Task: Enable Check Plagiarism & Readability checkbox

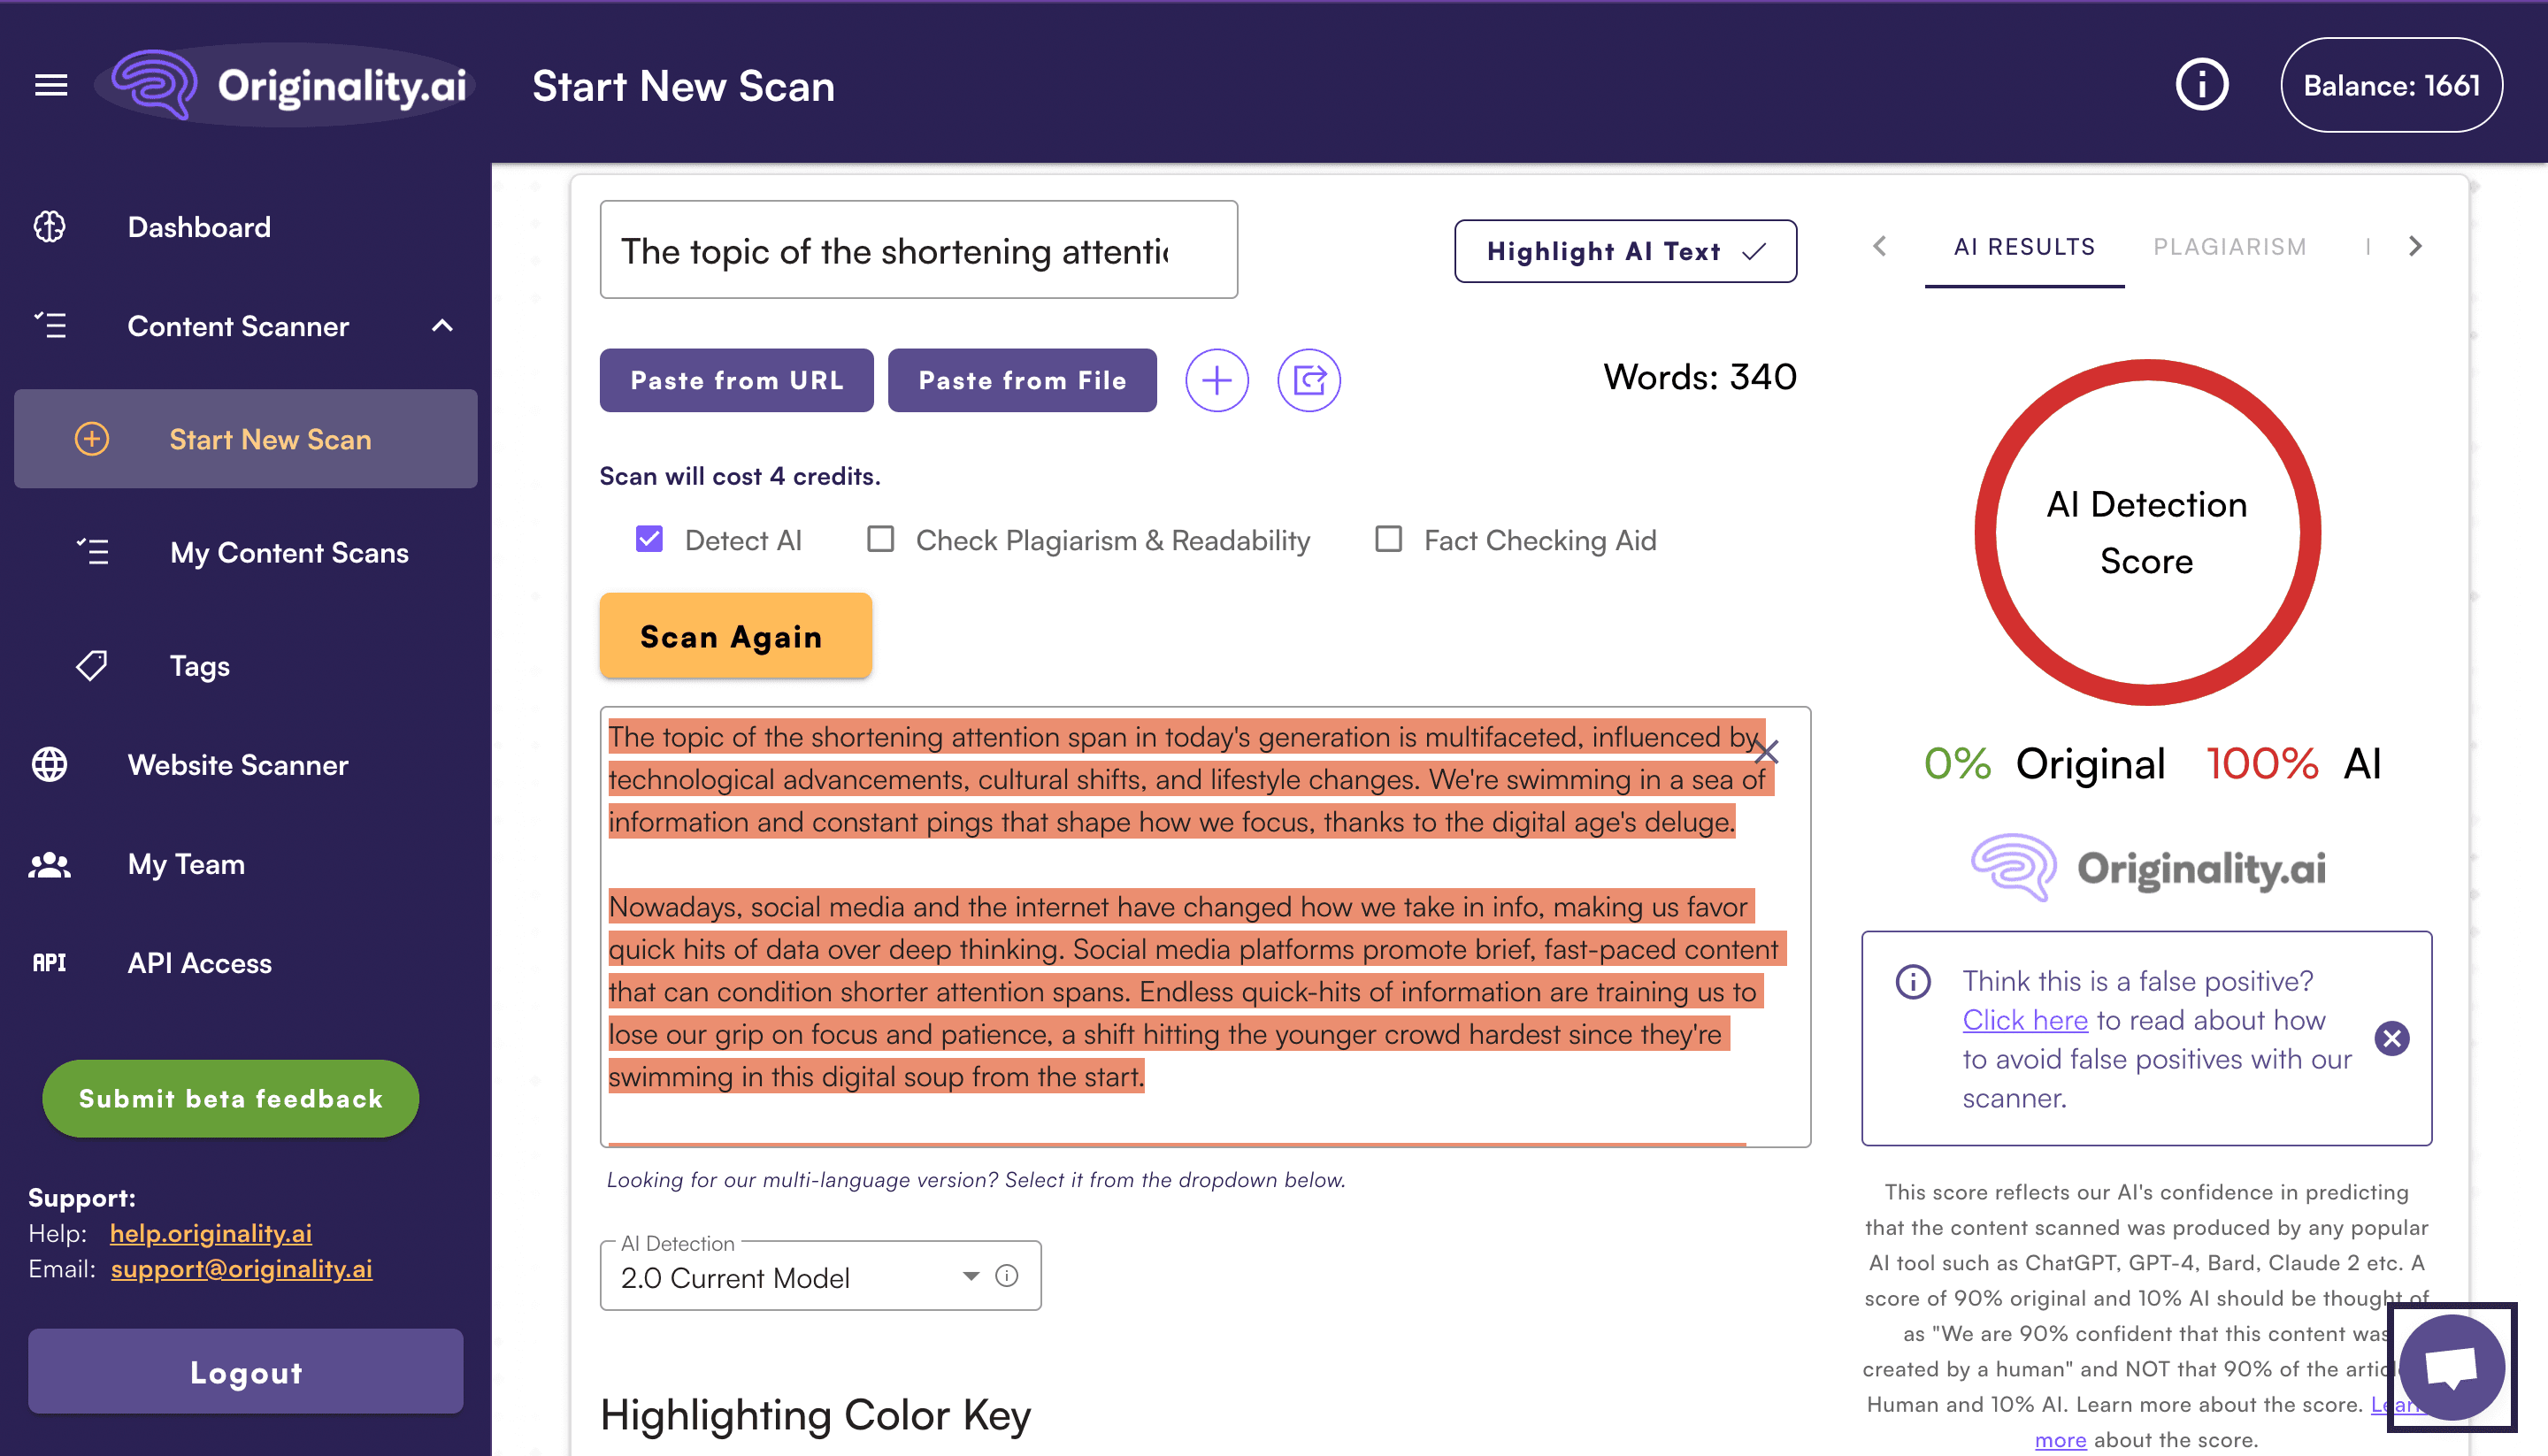Action: [880, 540]
